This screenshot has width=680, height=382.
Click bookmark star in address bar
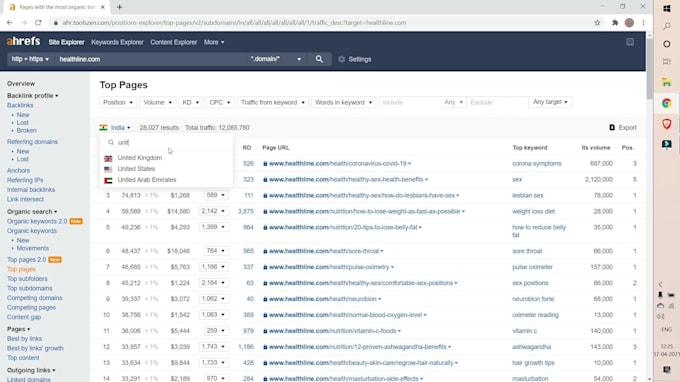pyautogui.click(x=597, y=23)
